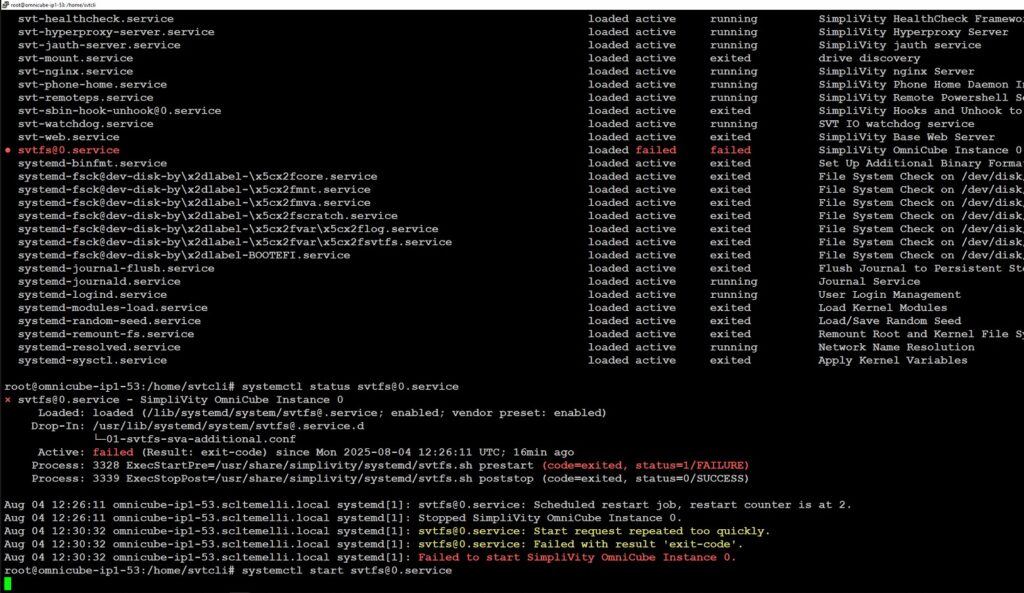The width and height of the screenshot is (1024, 593).
Task: Click the red dot beside svtfs@0.service
Action: pyautogui.click(x=8, y=151)
